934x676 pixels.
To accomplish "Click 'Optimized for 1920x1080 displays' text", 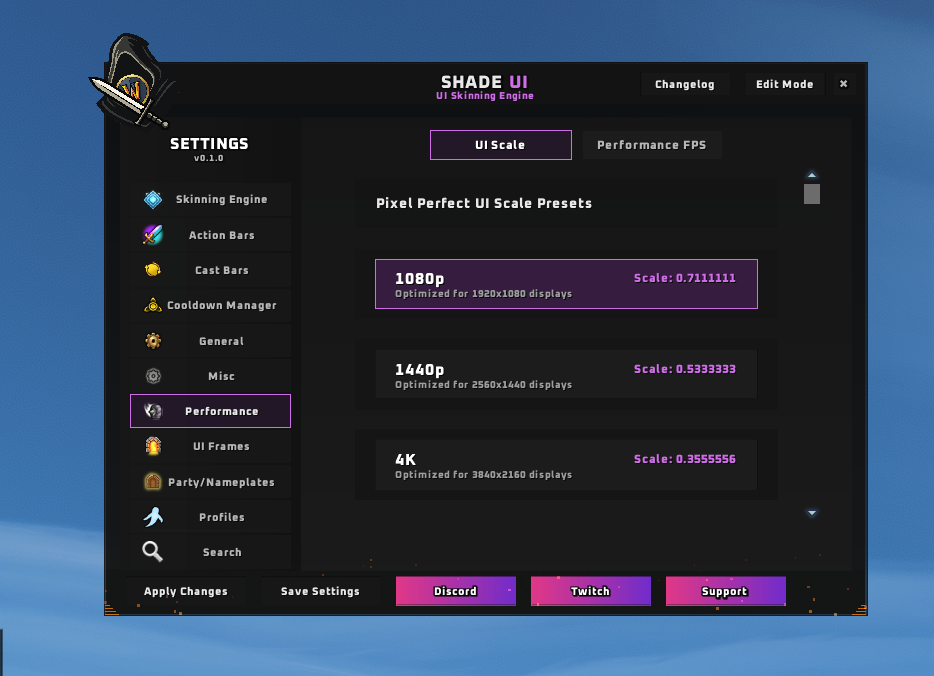I will pos(483,294).
